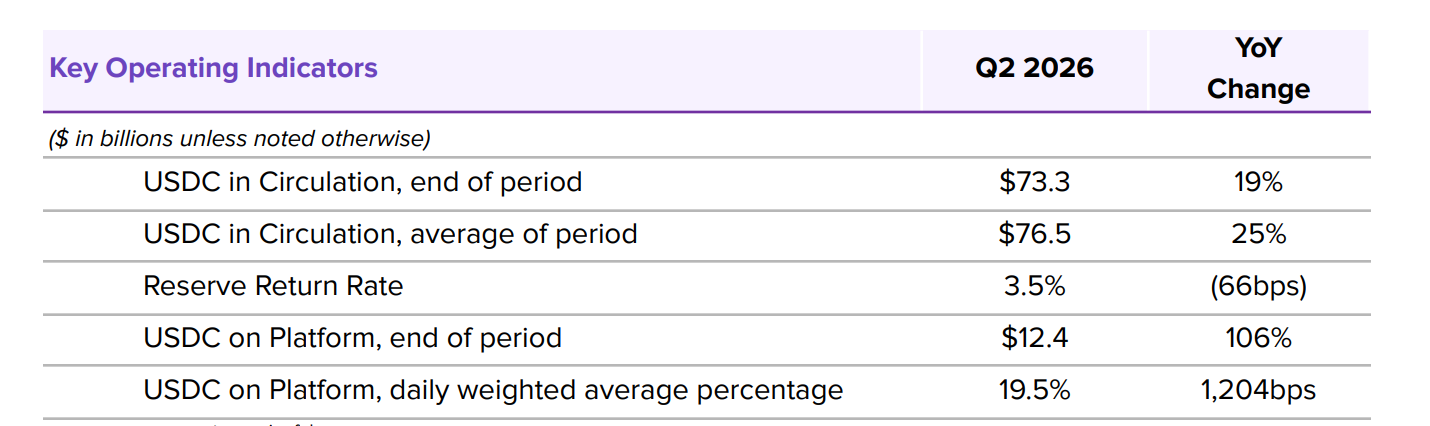
Task: Click the Key Operating Indicators heading
Action: click(213, 69)
